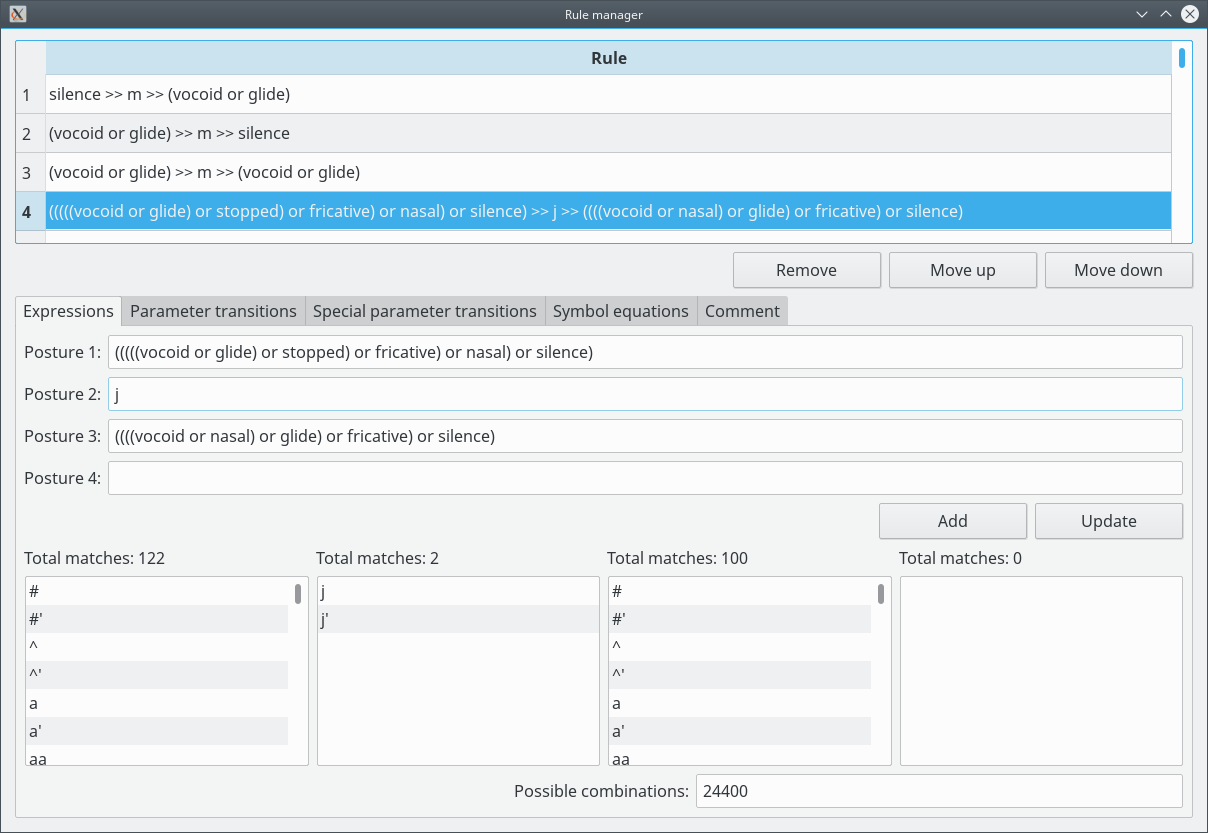Click the Move down button
Image resolution: width=1208 pixels, height=833 pixels.
pyautogui.click(x=1118, y=270)
